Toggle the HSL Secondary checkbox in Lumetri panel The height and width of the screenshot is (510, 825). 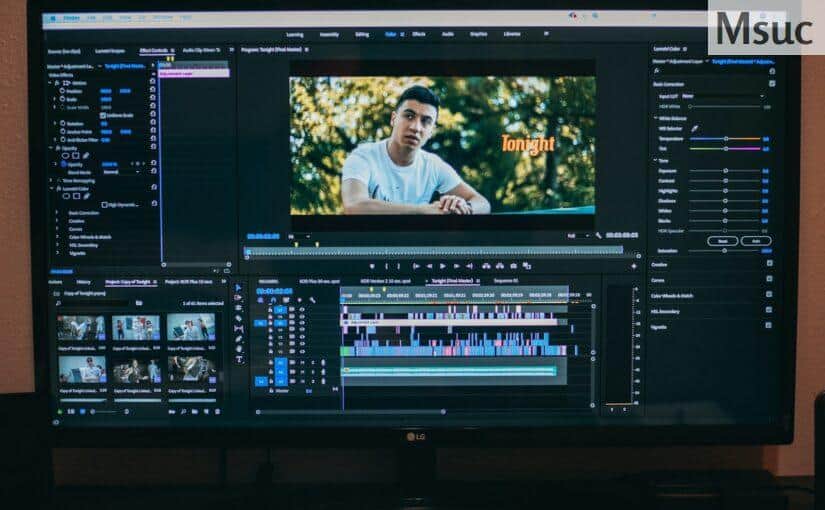pyautogui.click(x=769, y=310)
